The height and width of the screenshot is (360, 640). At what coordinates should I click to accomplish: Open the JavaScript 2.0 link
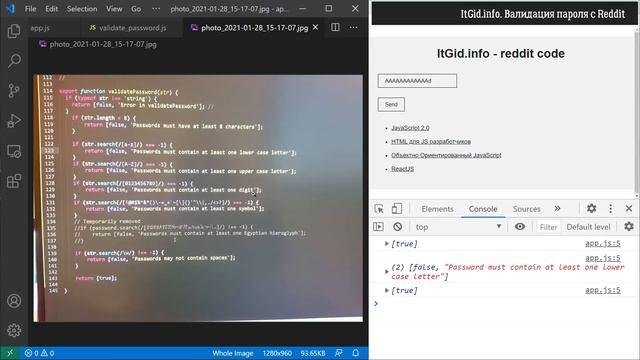pos(410,128)
